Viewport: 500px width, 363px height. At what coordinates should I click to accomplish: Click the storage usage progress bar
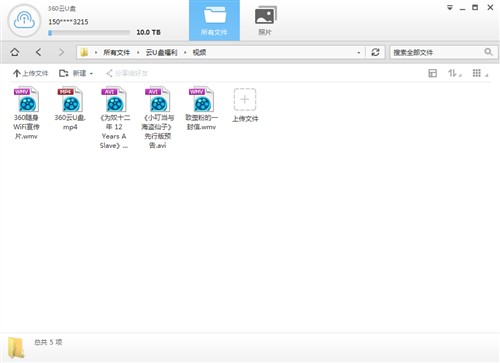point(89,33)
